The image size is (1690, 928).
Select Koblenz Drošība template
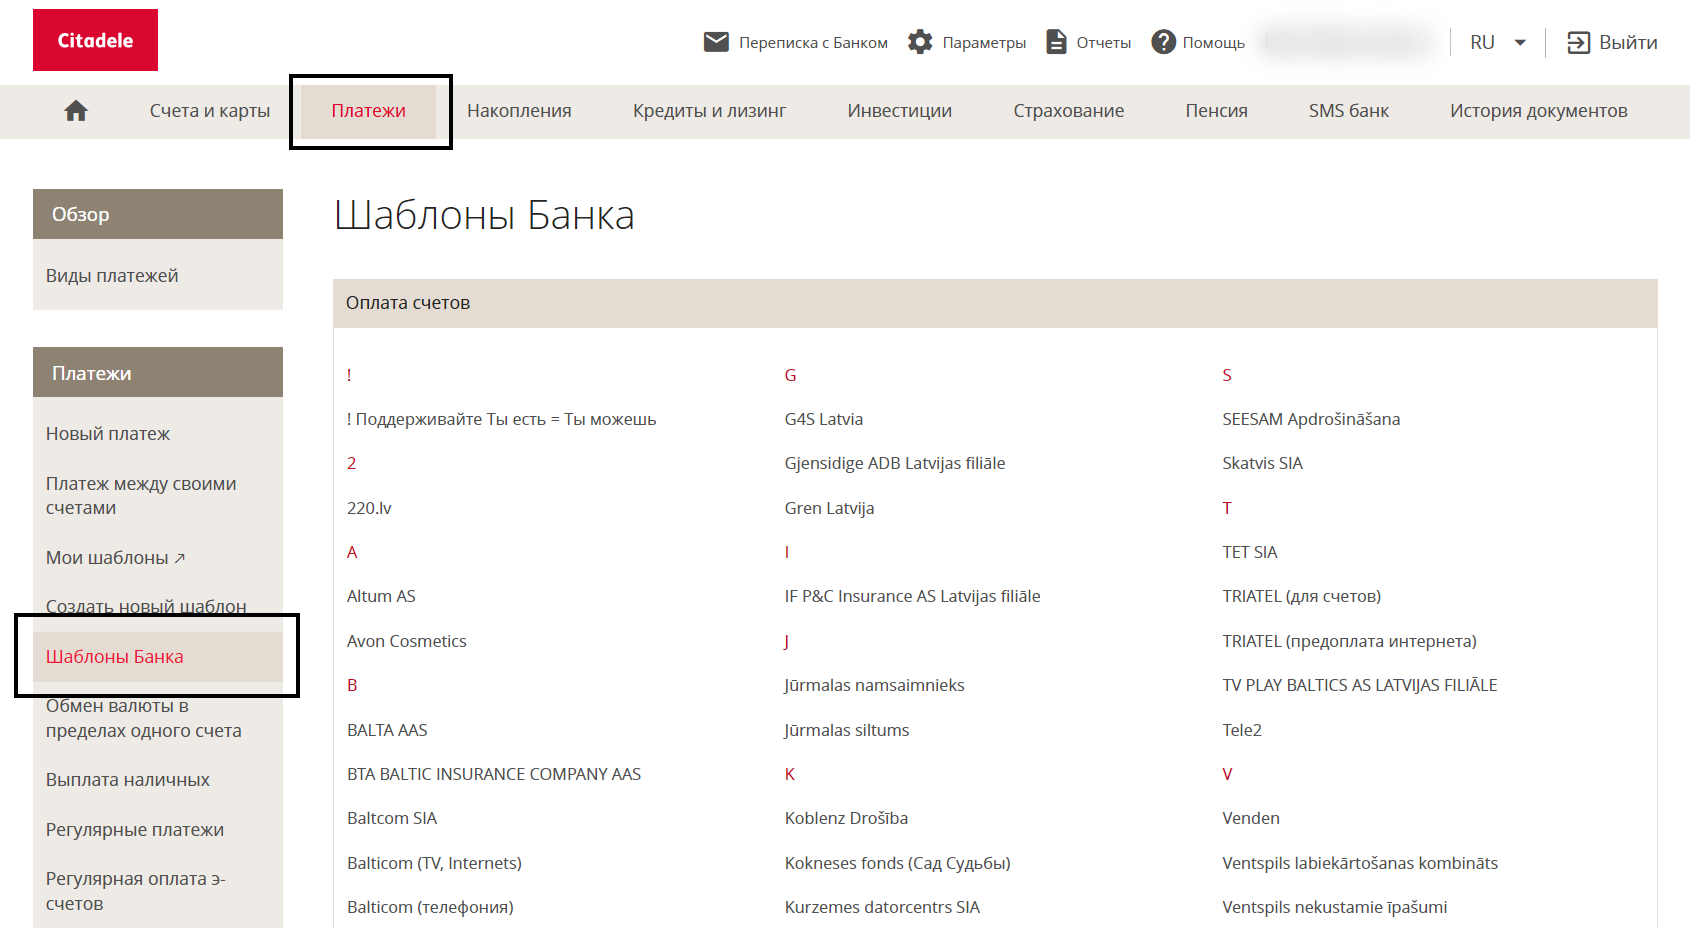[x=846, y=818]
